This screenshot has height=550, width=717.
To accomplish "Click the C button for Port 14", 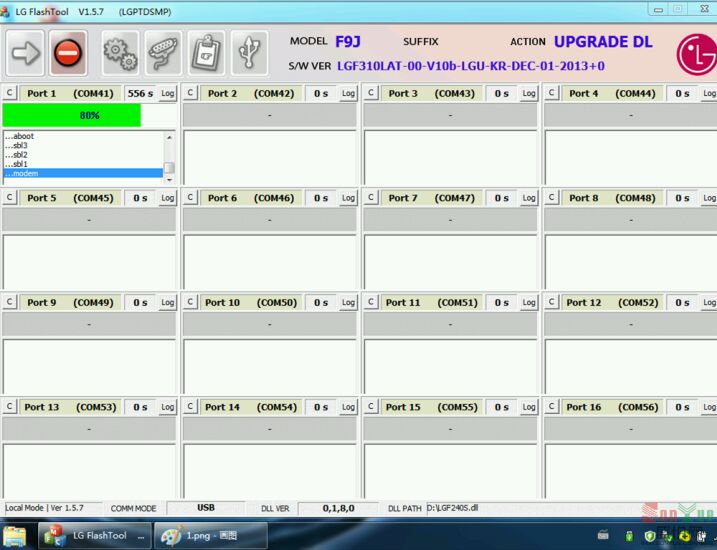I will 190,406.
